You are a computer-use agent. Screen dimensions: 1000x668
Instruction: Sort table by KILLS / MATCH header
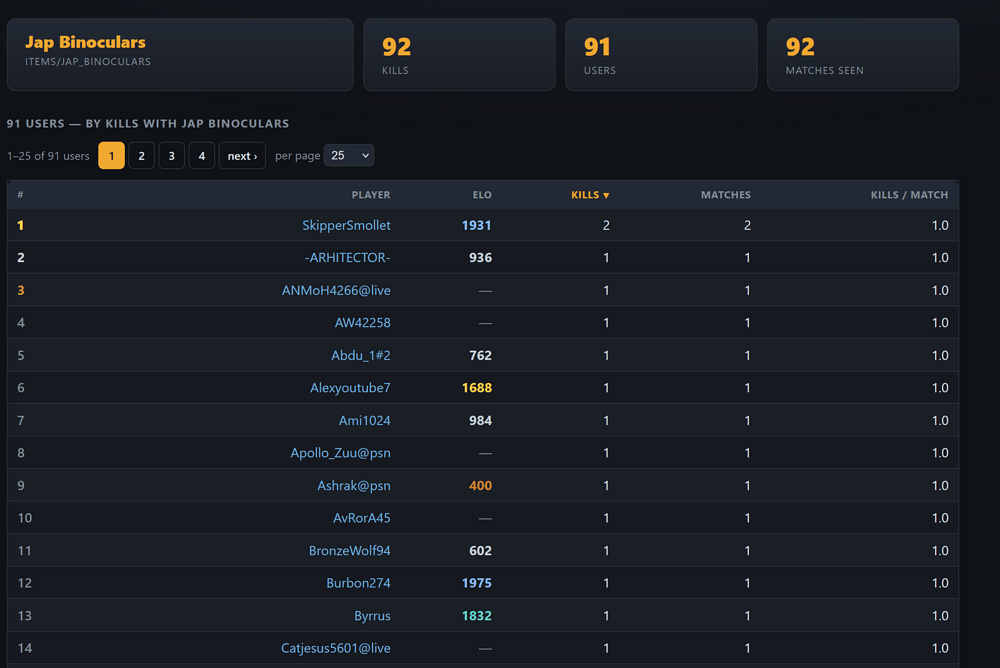909,195
